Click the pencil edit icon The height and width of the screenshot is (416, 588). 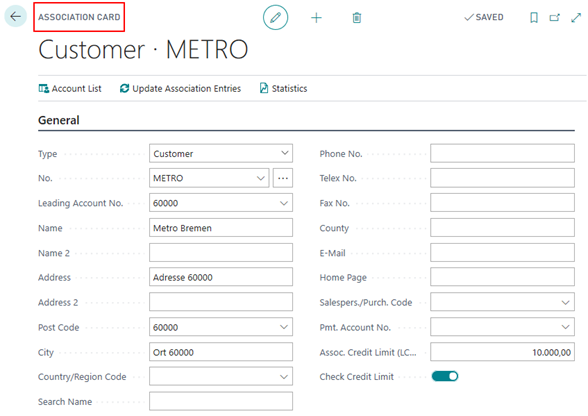click(x=276, y=17)
